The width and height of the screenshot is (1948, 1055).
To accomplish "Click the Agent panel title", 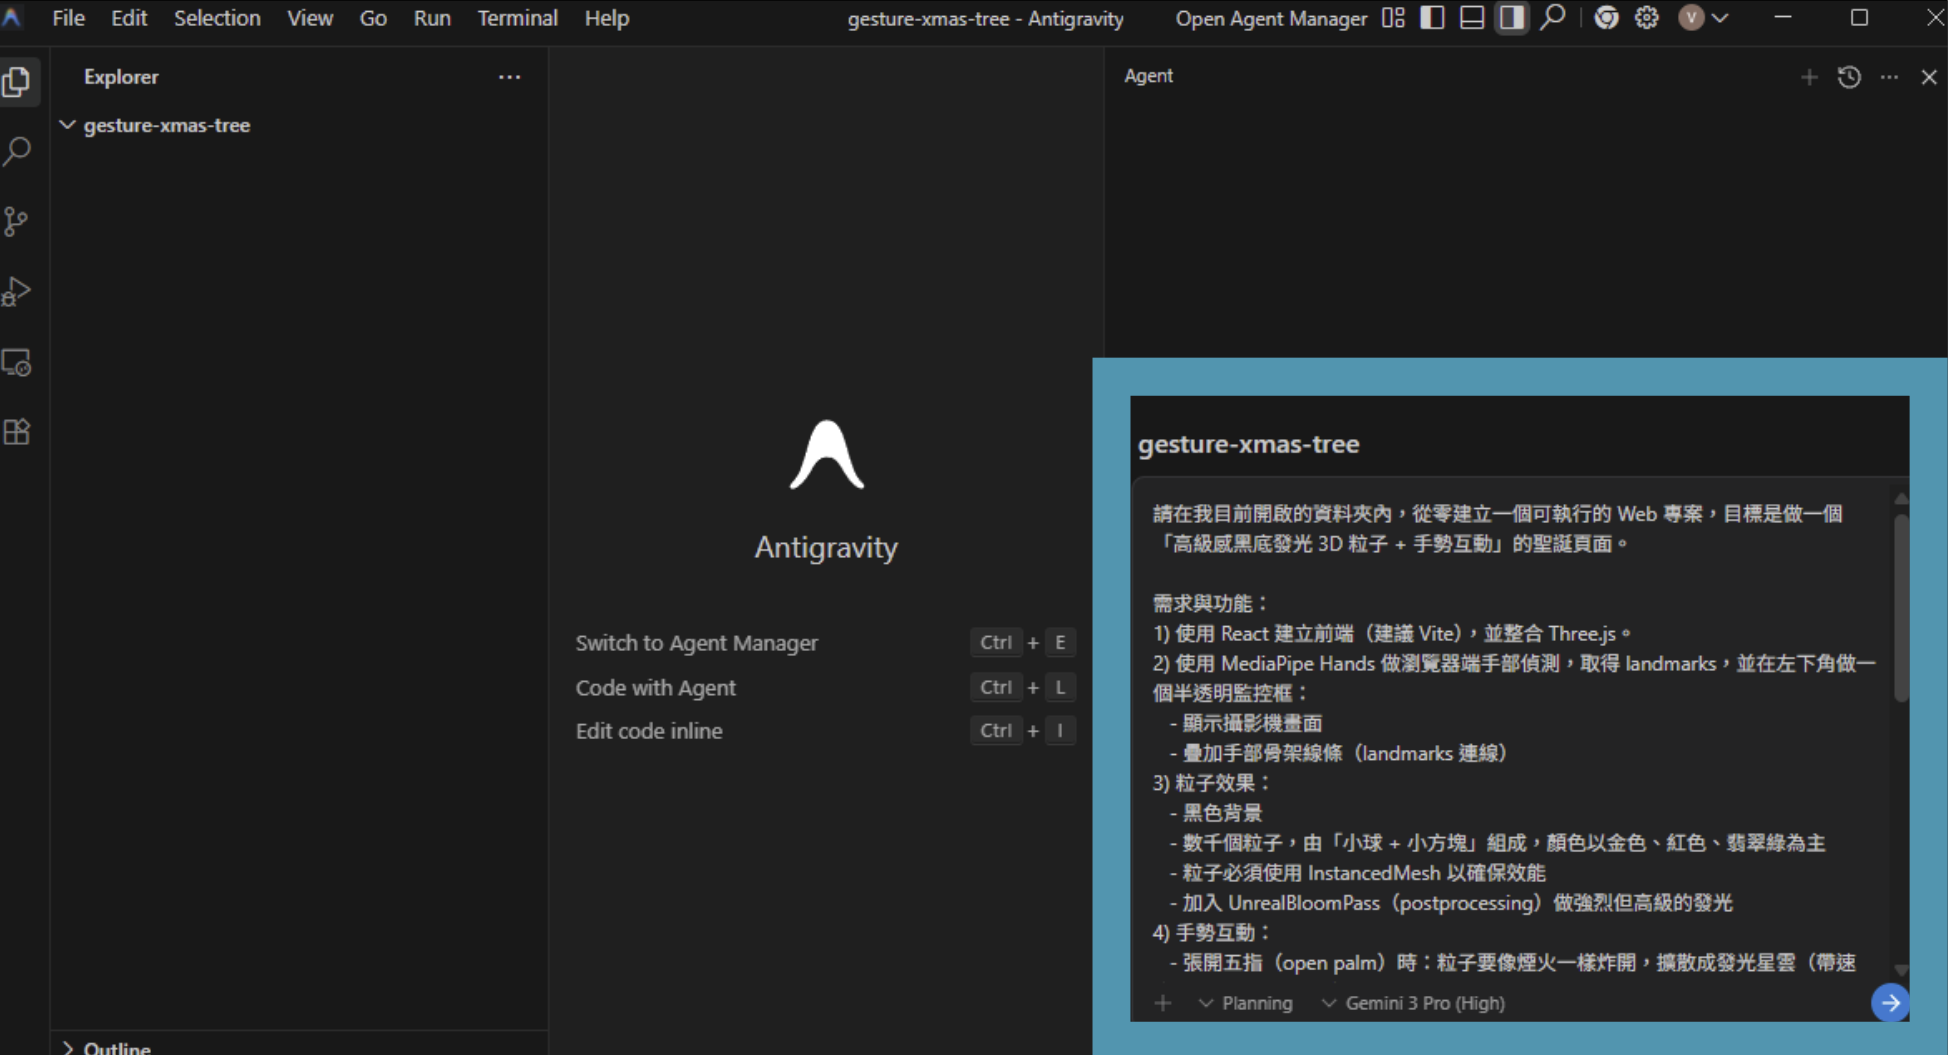I will 1148,76.
